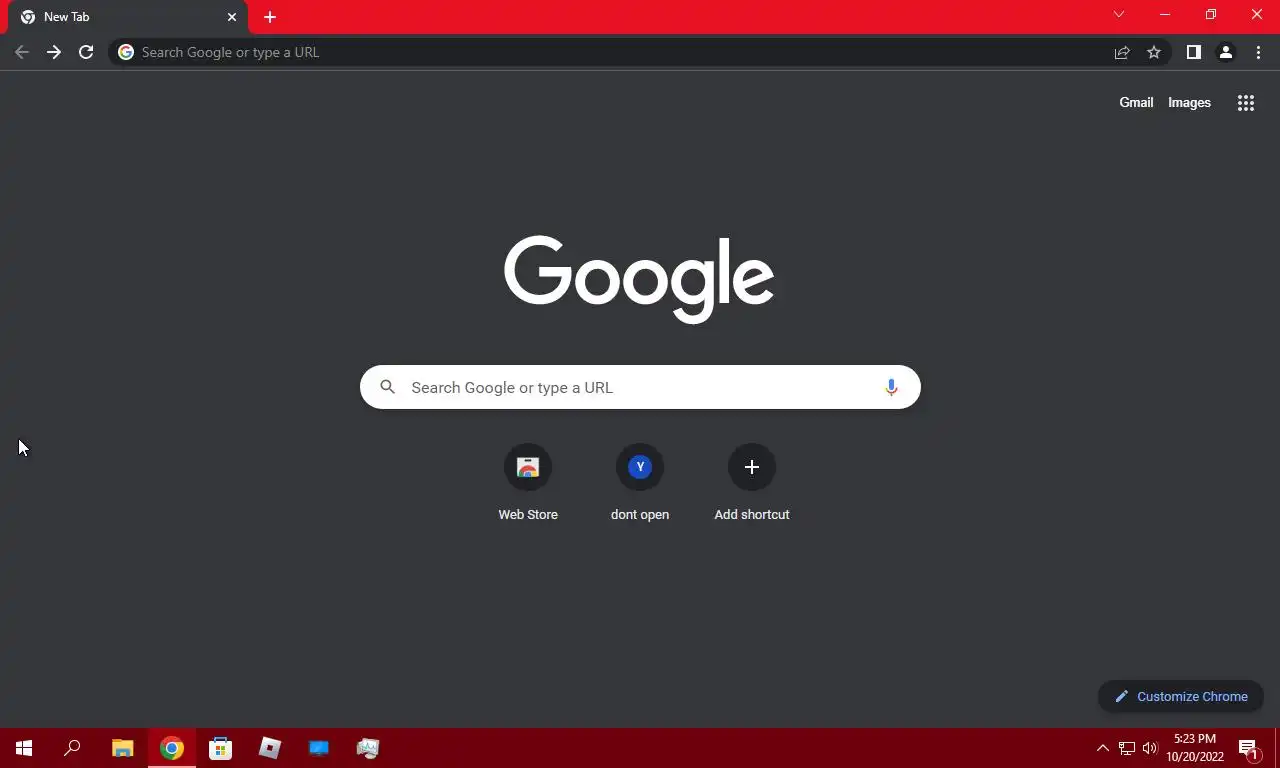Launch File Explorer from taskbar
This screenshot has width=1280, height=768.
coord(123,748)
